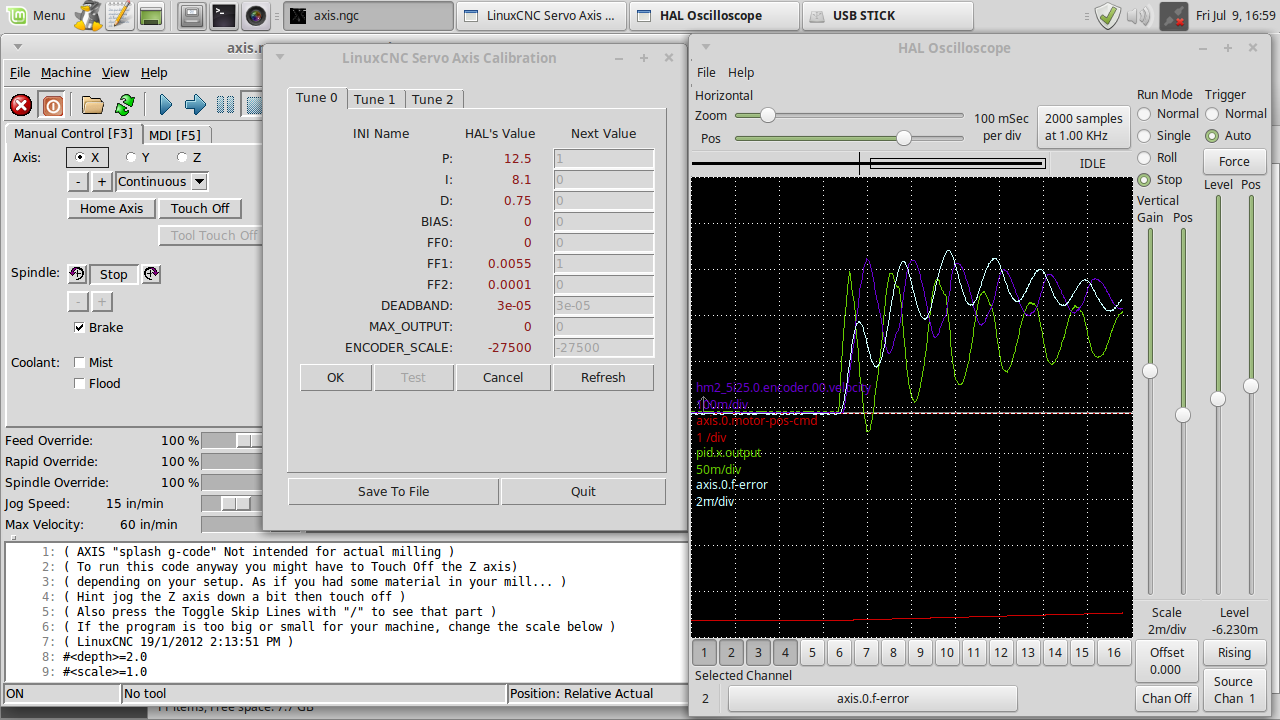
Task: Open the File menu in AXIS
Action: tap(20, 73)
